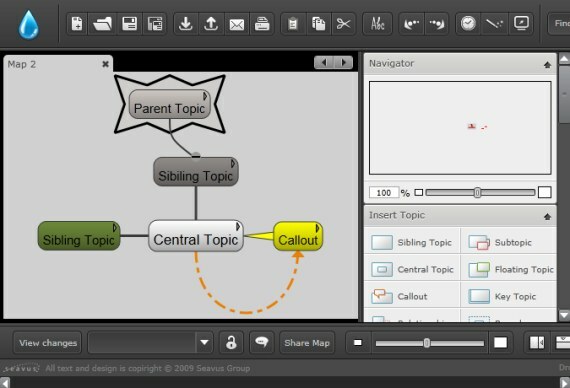
Task: Select the yellow Callout node
Action: coord(298,236)
